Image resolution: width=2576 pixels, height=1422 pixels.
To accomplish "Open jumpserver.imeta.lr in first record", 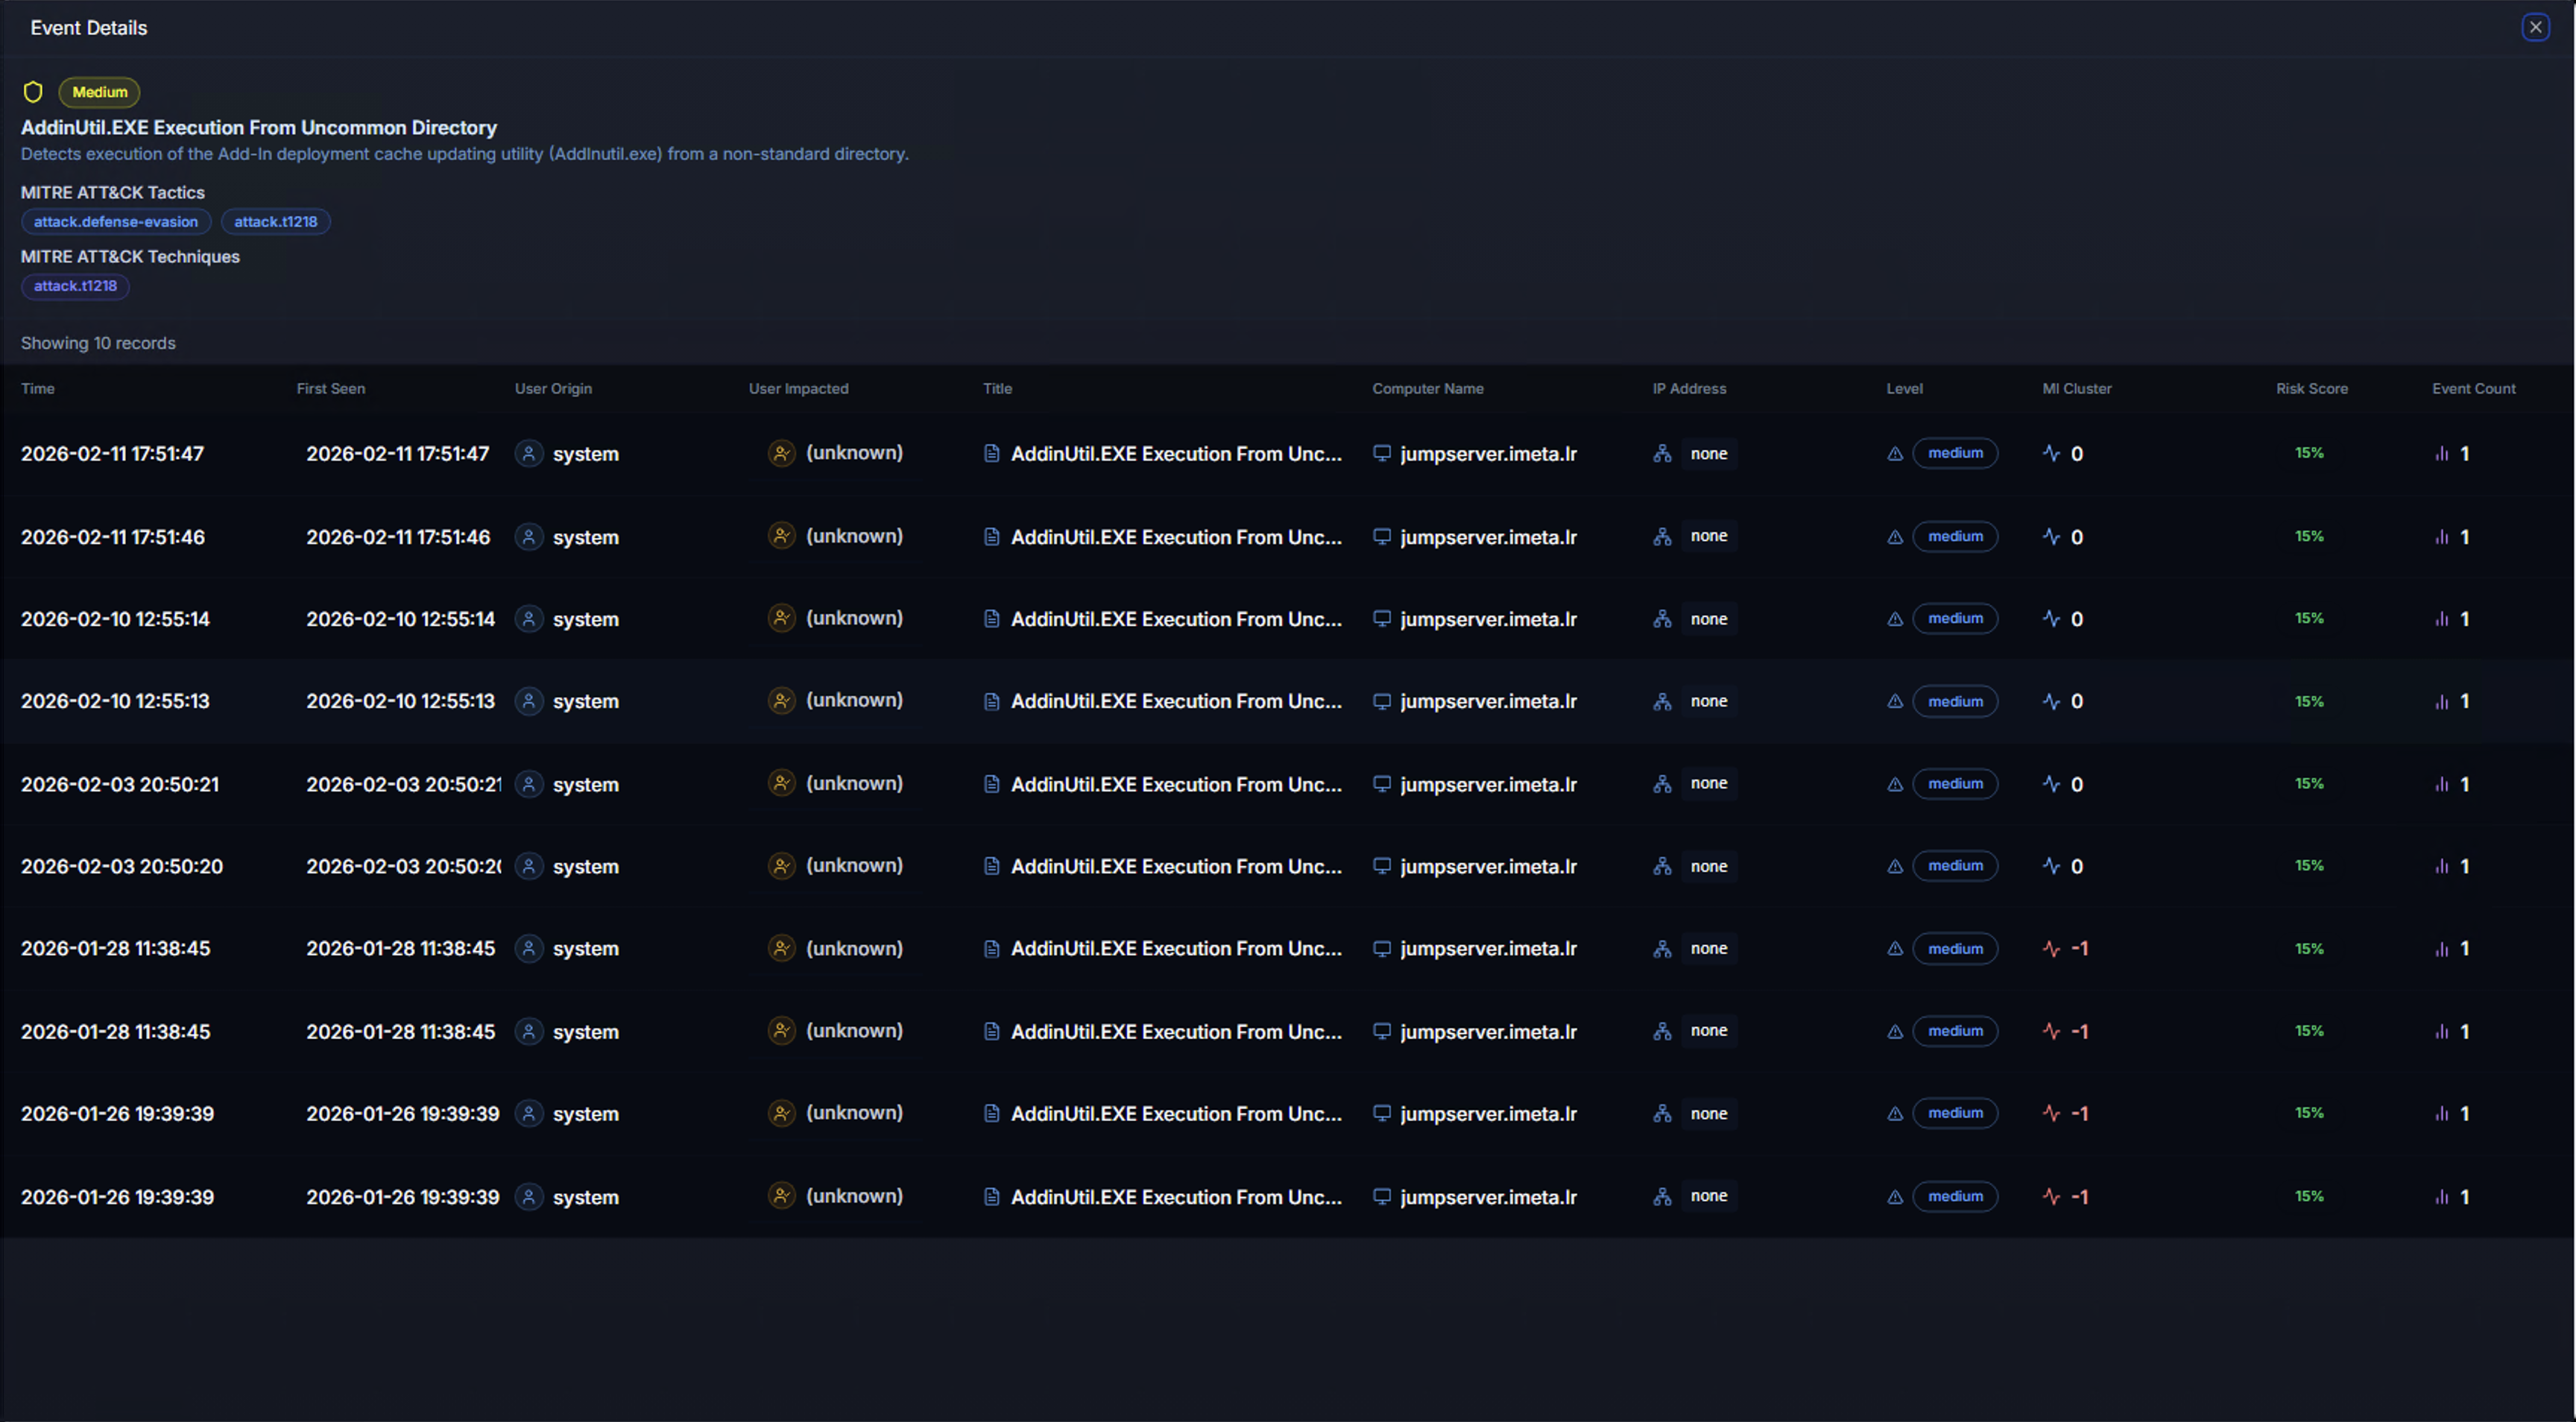I will tap(1488, 454).
